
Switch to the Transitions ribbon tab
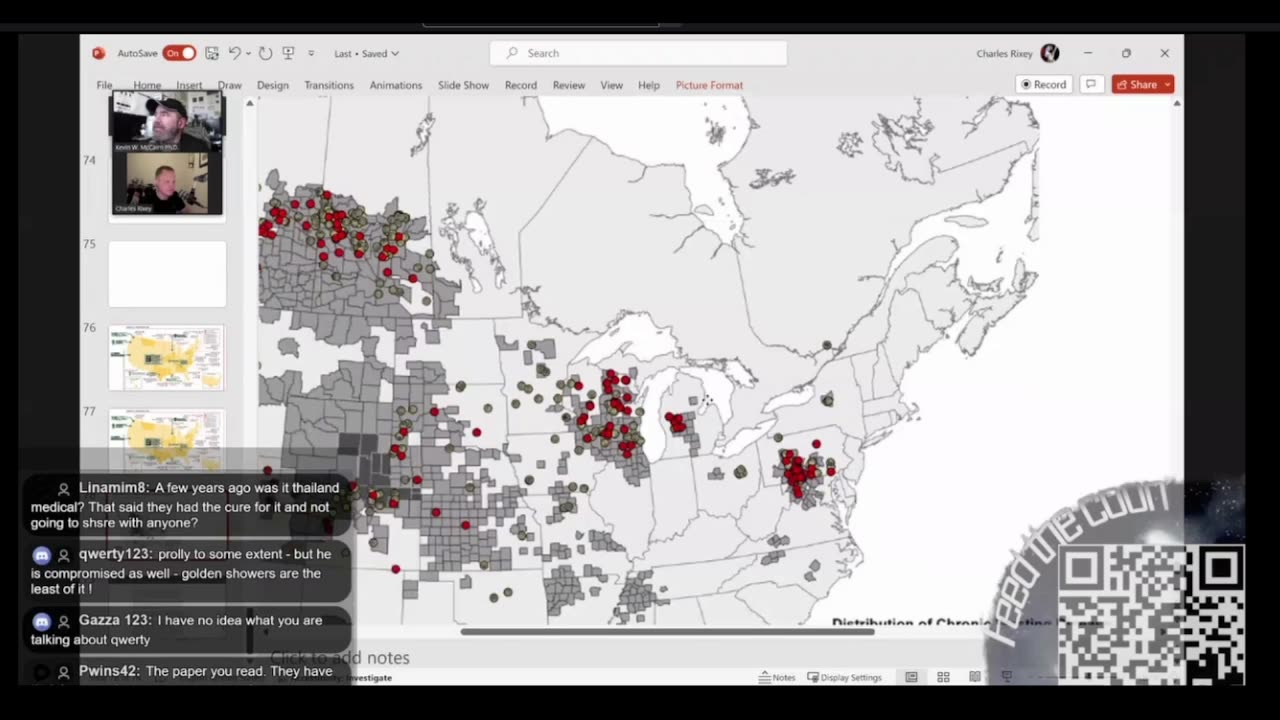[x=329, y=85]
